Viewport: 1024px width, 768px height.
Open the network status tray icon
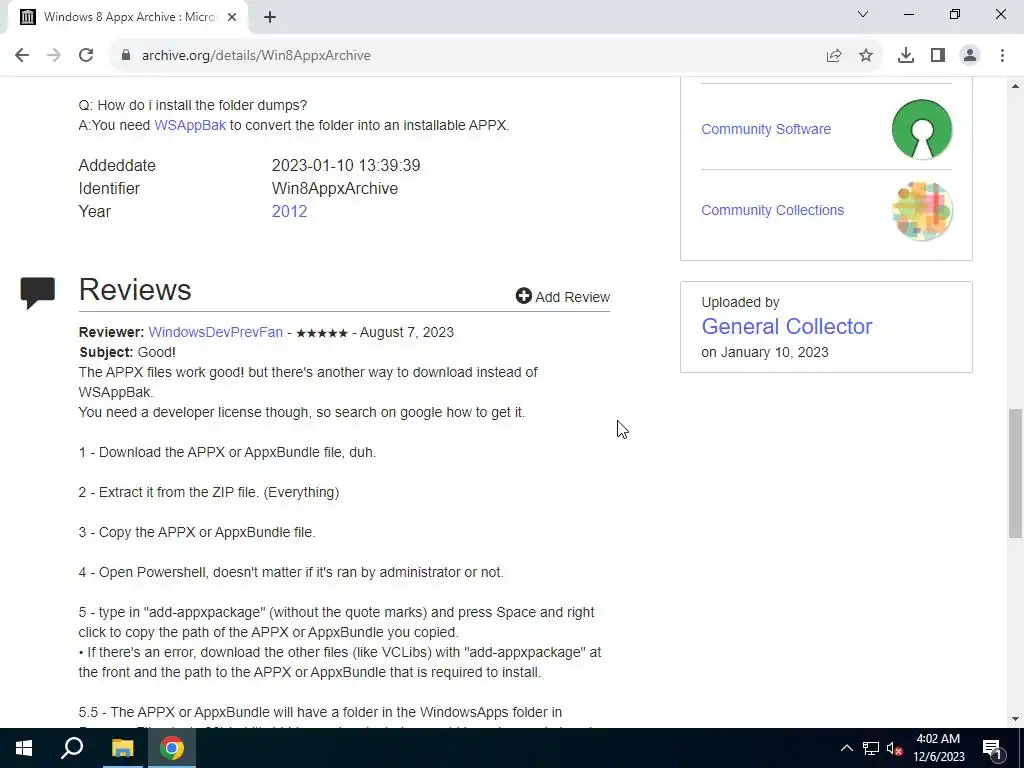871,748
